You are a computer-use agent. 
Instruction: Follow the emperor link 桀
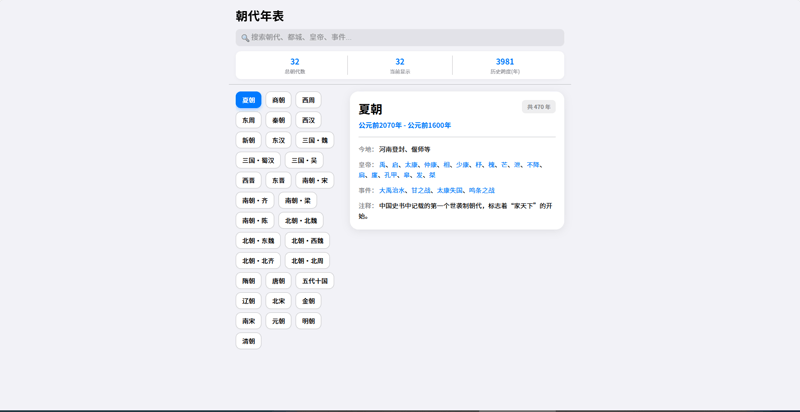pyautogui.click(x=432, y=175)
